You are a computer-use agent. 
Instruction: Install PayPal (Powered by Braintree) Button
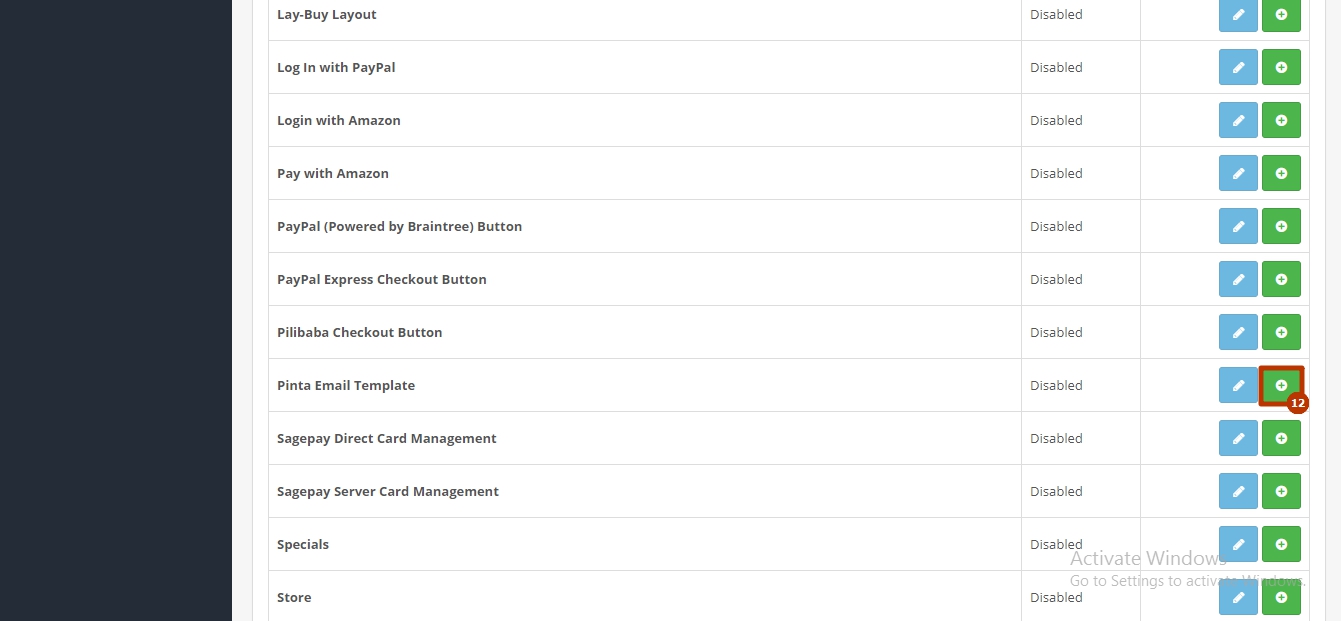pyautogui.click(x=1281, y=226)
